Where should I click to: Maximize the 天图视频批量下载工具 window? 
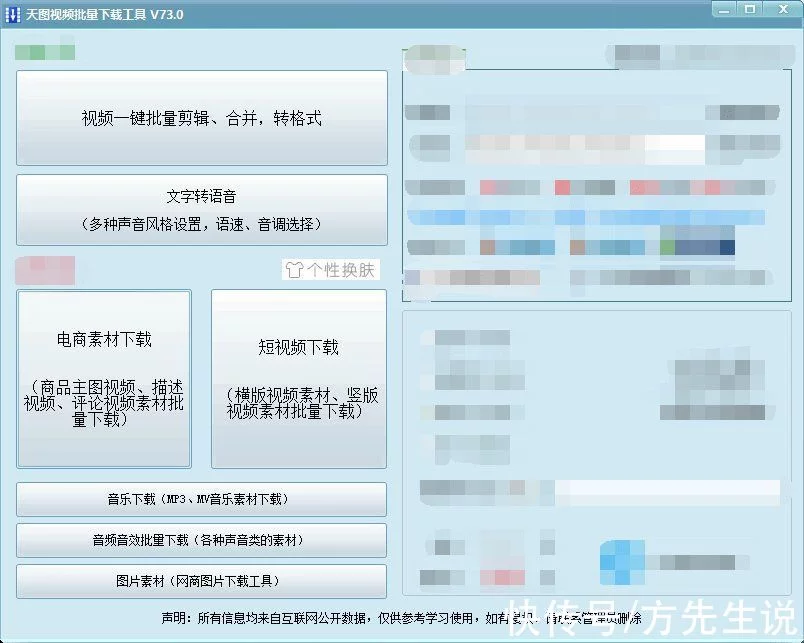pyautogui.click(x=750, y=9)
